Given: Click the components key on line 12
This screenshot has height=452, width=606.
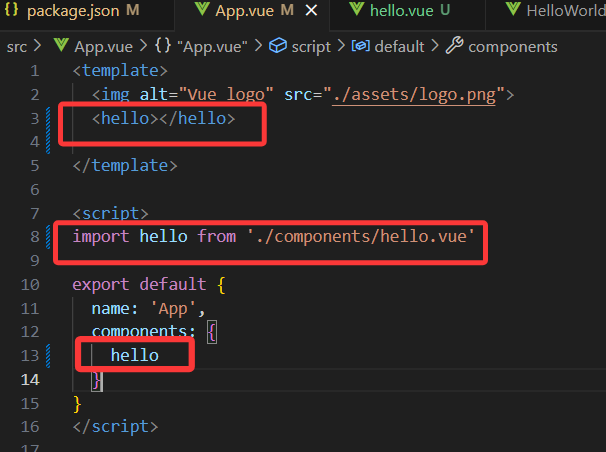Looking at the screenshot, I should pyautogui.click(x=139, y=332).
